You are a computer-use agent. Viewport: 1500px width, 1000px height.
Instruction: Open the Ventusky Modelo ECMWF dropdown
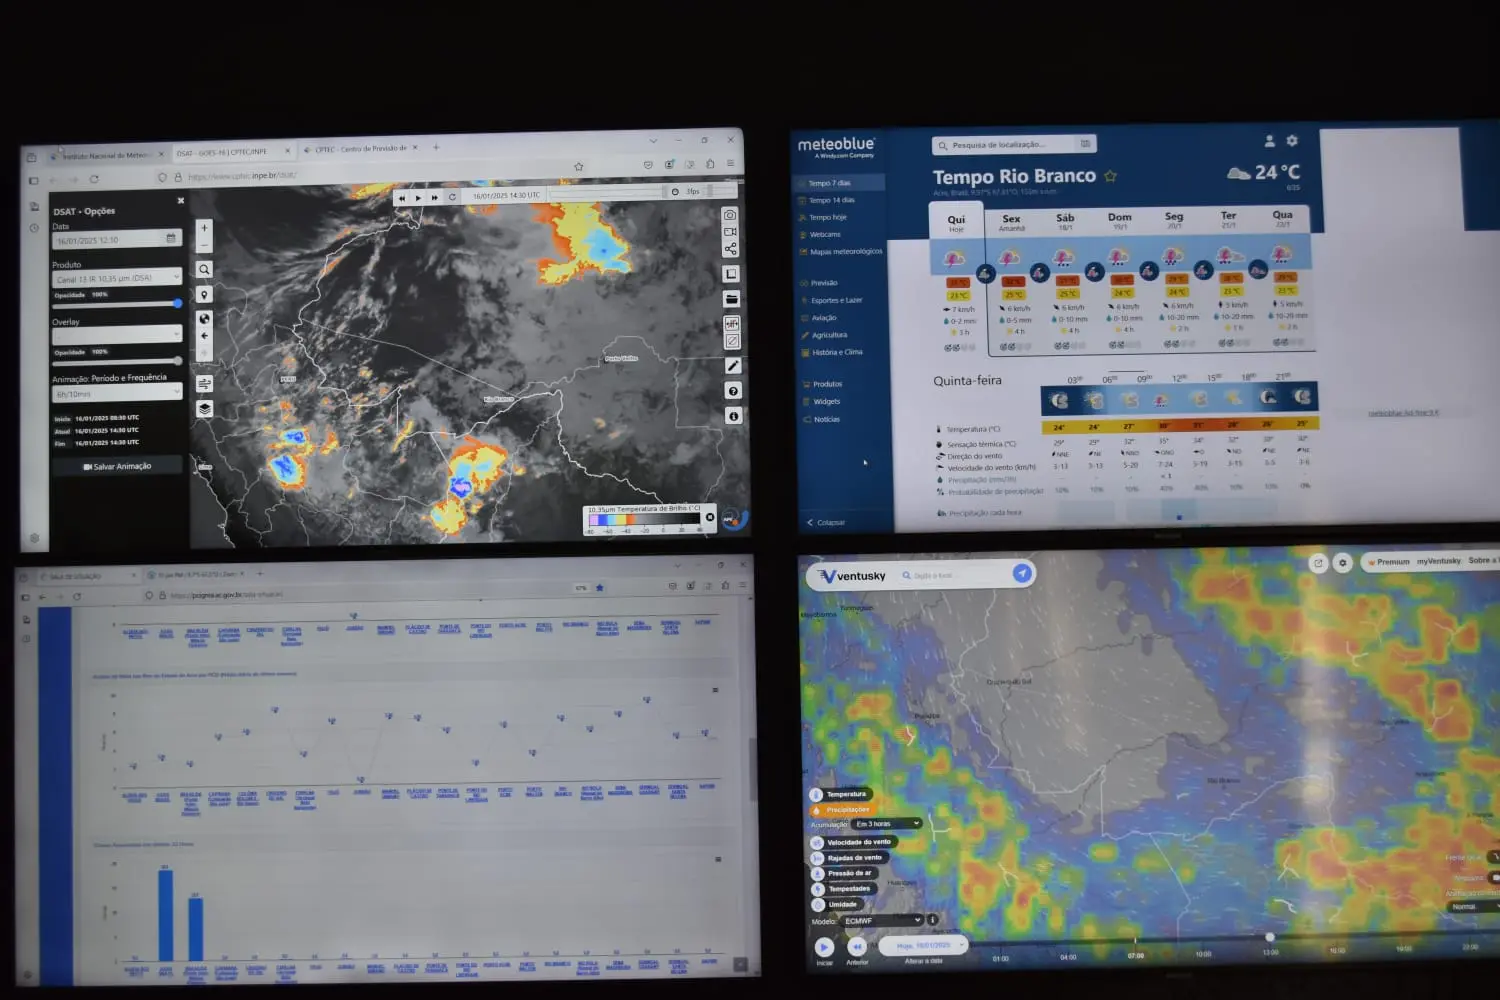tap(881, 920)
